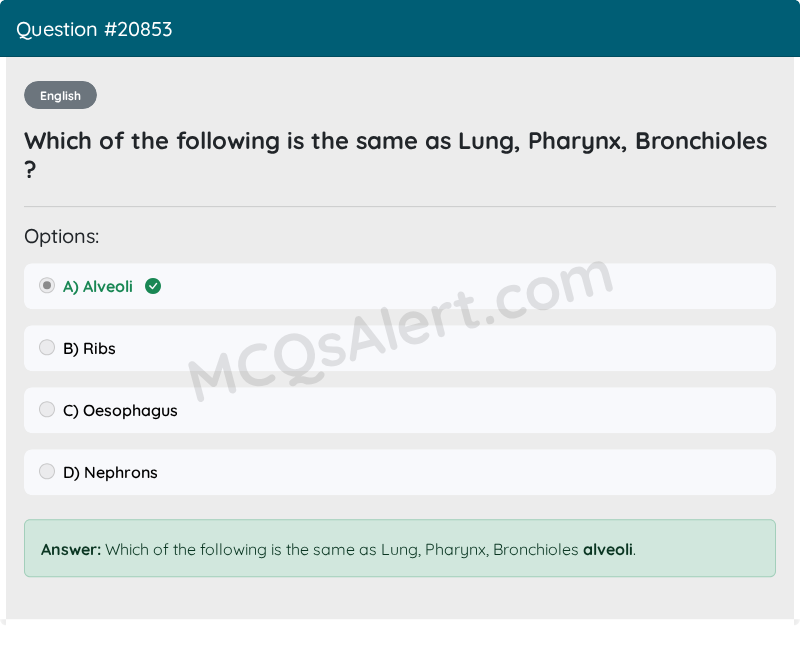Select option D Nephrons

click(x=110, y=472)
